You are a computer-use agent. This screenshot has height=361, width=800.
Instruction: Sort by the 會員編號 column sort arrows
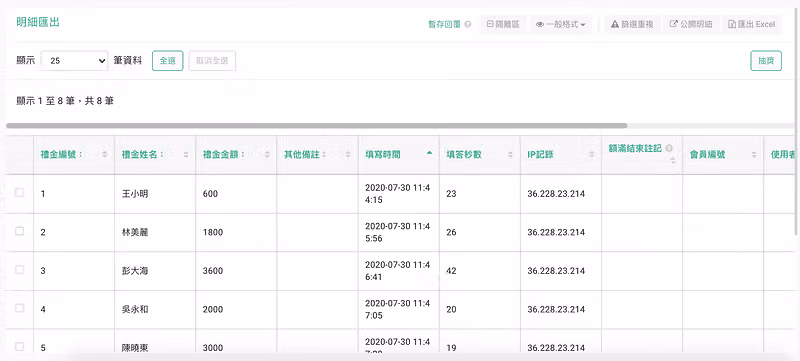pos(754,154)
